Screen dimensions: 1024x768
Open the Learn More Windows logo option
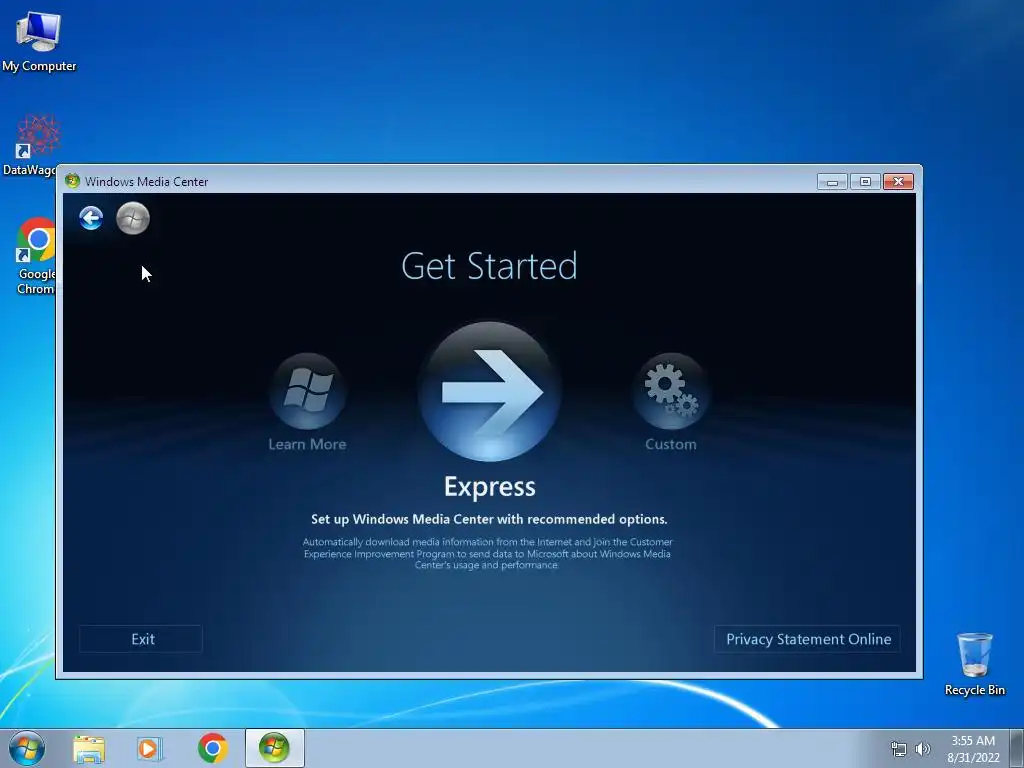click(308, 391)
